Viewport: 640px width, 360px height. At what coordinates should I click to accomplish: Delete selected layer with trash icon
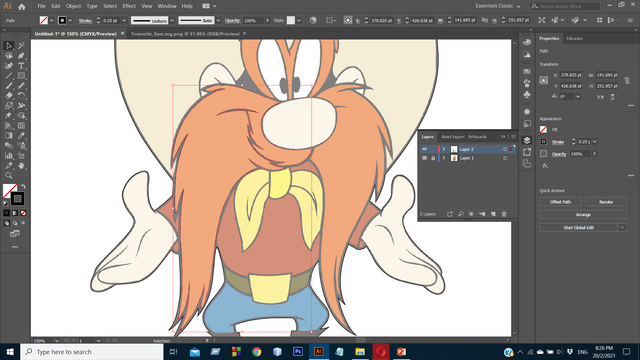(504, 214)
